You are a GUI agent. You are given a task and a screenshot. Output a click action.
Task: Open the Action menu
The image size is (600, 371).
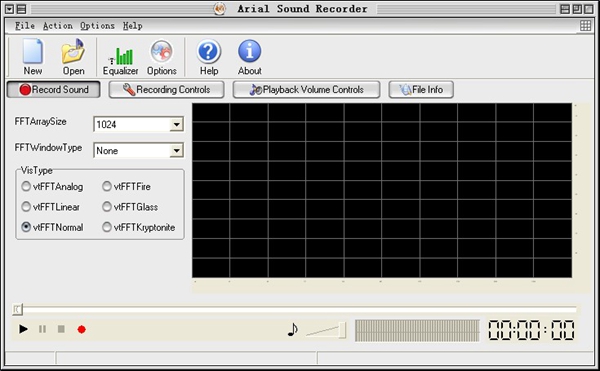point(58,26)
